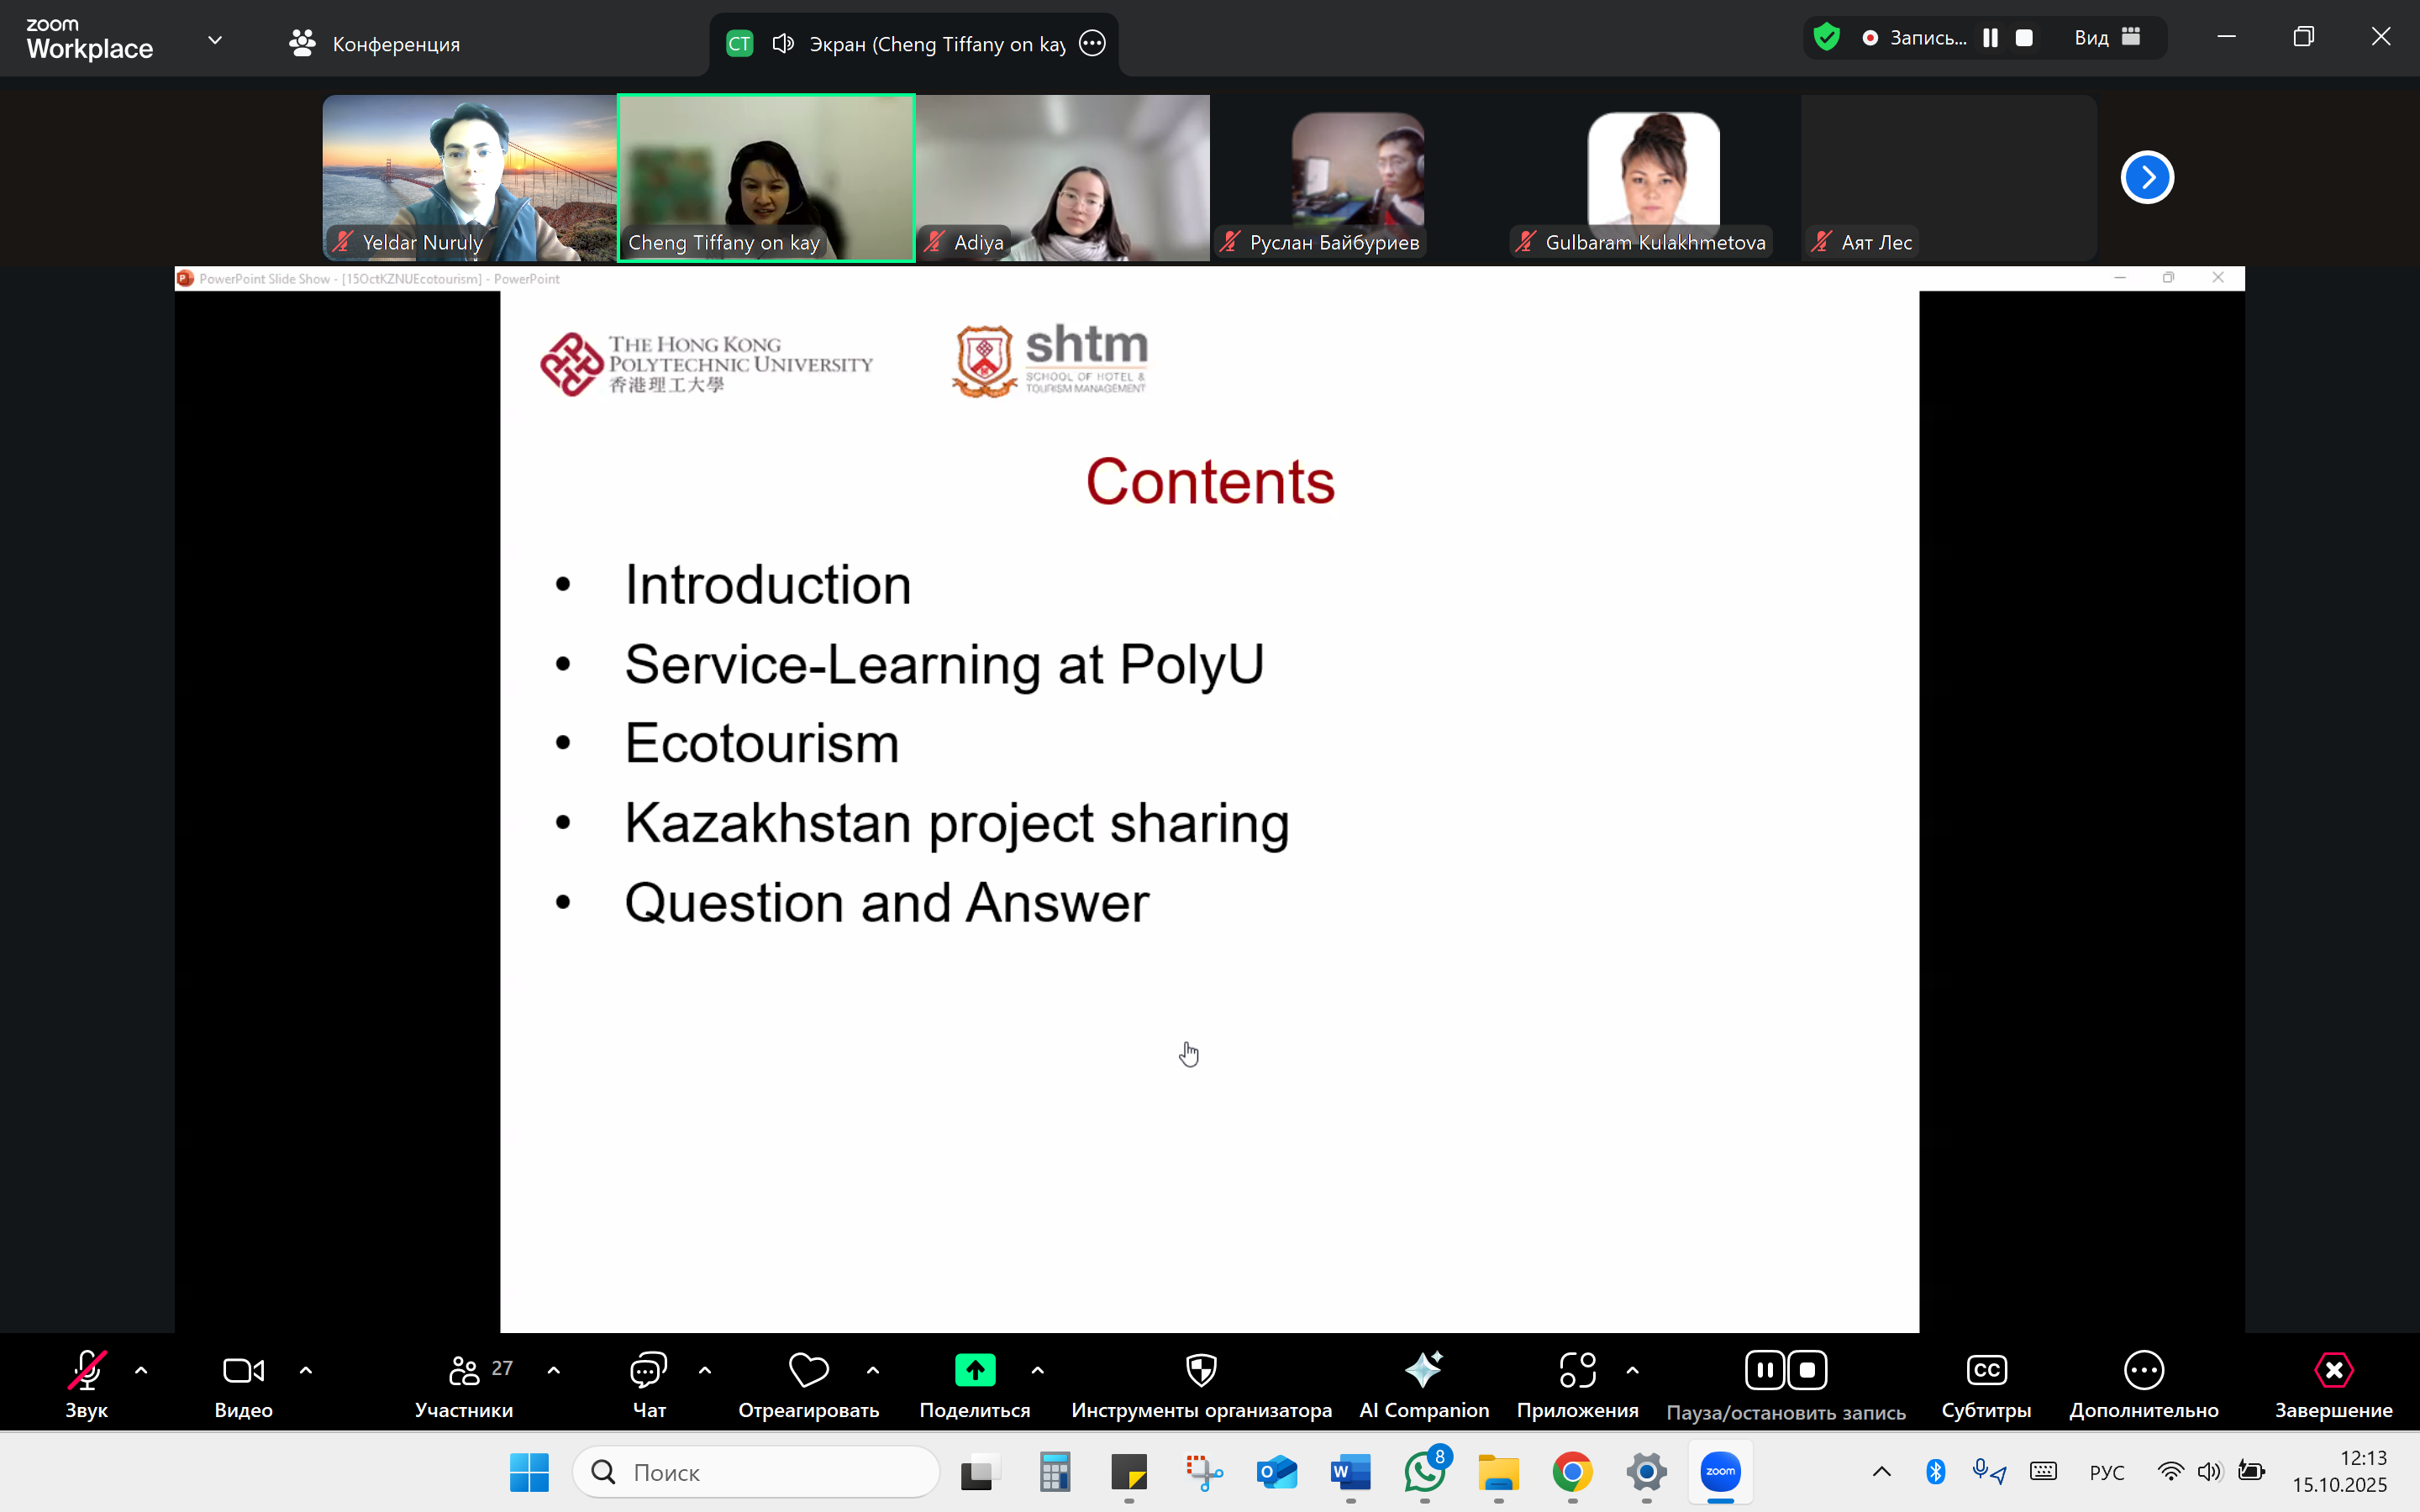Open the Apps panel icon
Screen dimensions: 2420x1512
[x=1577, y=1370]
